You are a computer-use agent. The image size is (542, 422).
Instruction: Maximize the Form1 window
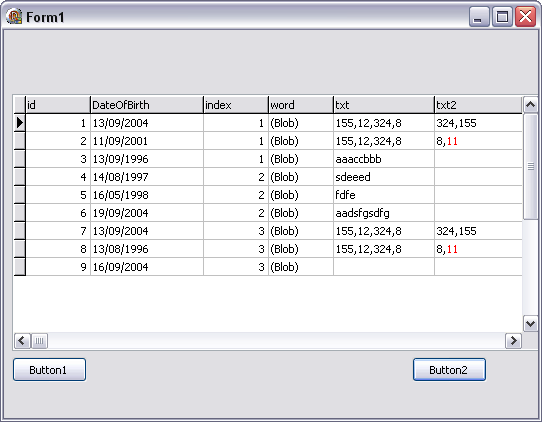pyautogui.click(x=502, y=17)
